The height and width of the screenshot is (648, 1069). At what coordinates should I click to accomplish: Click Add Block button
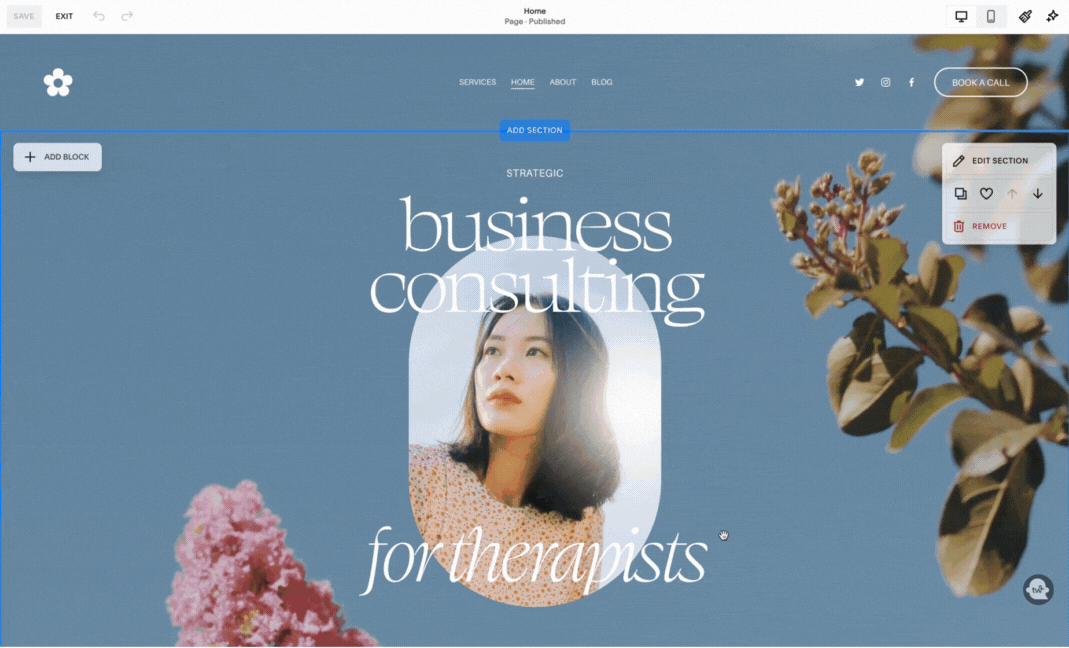point(57,157)
